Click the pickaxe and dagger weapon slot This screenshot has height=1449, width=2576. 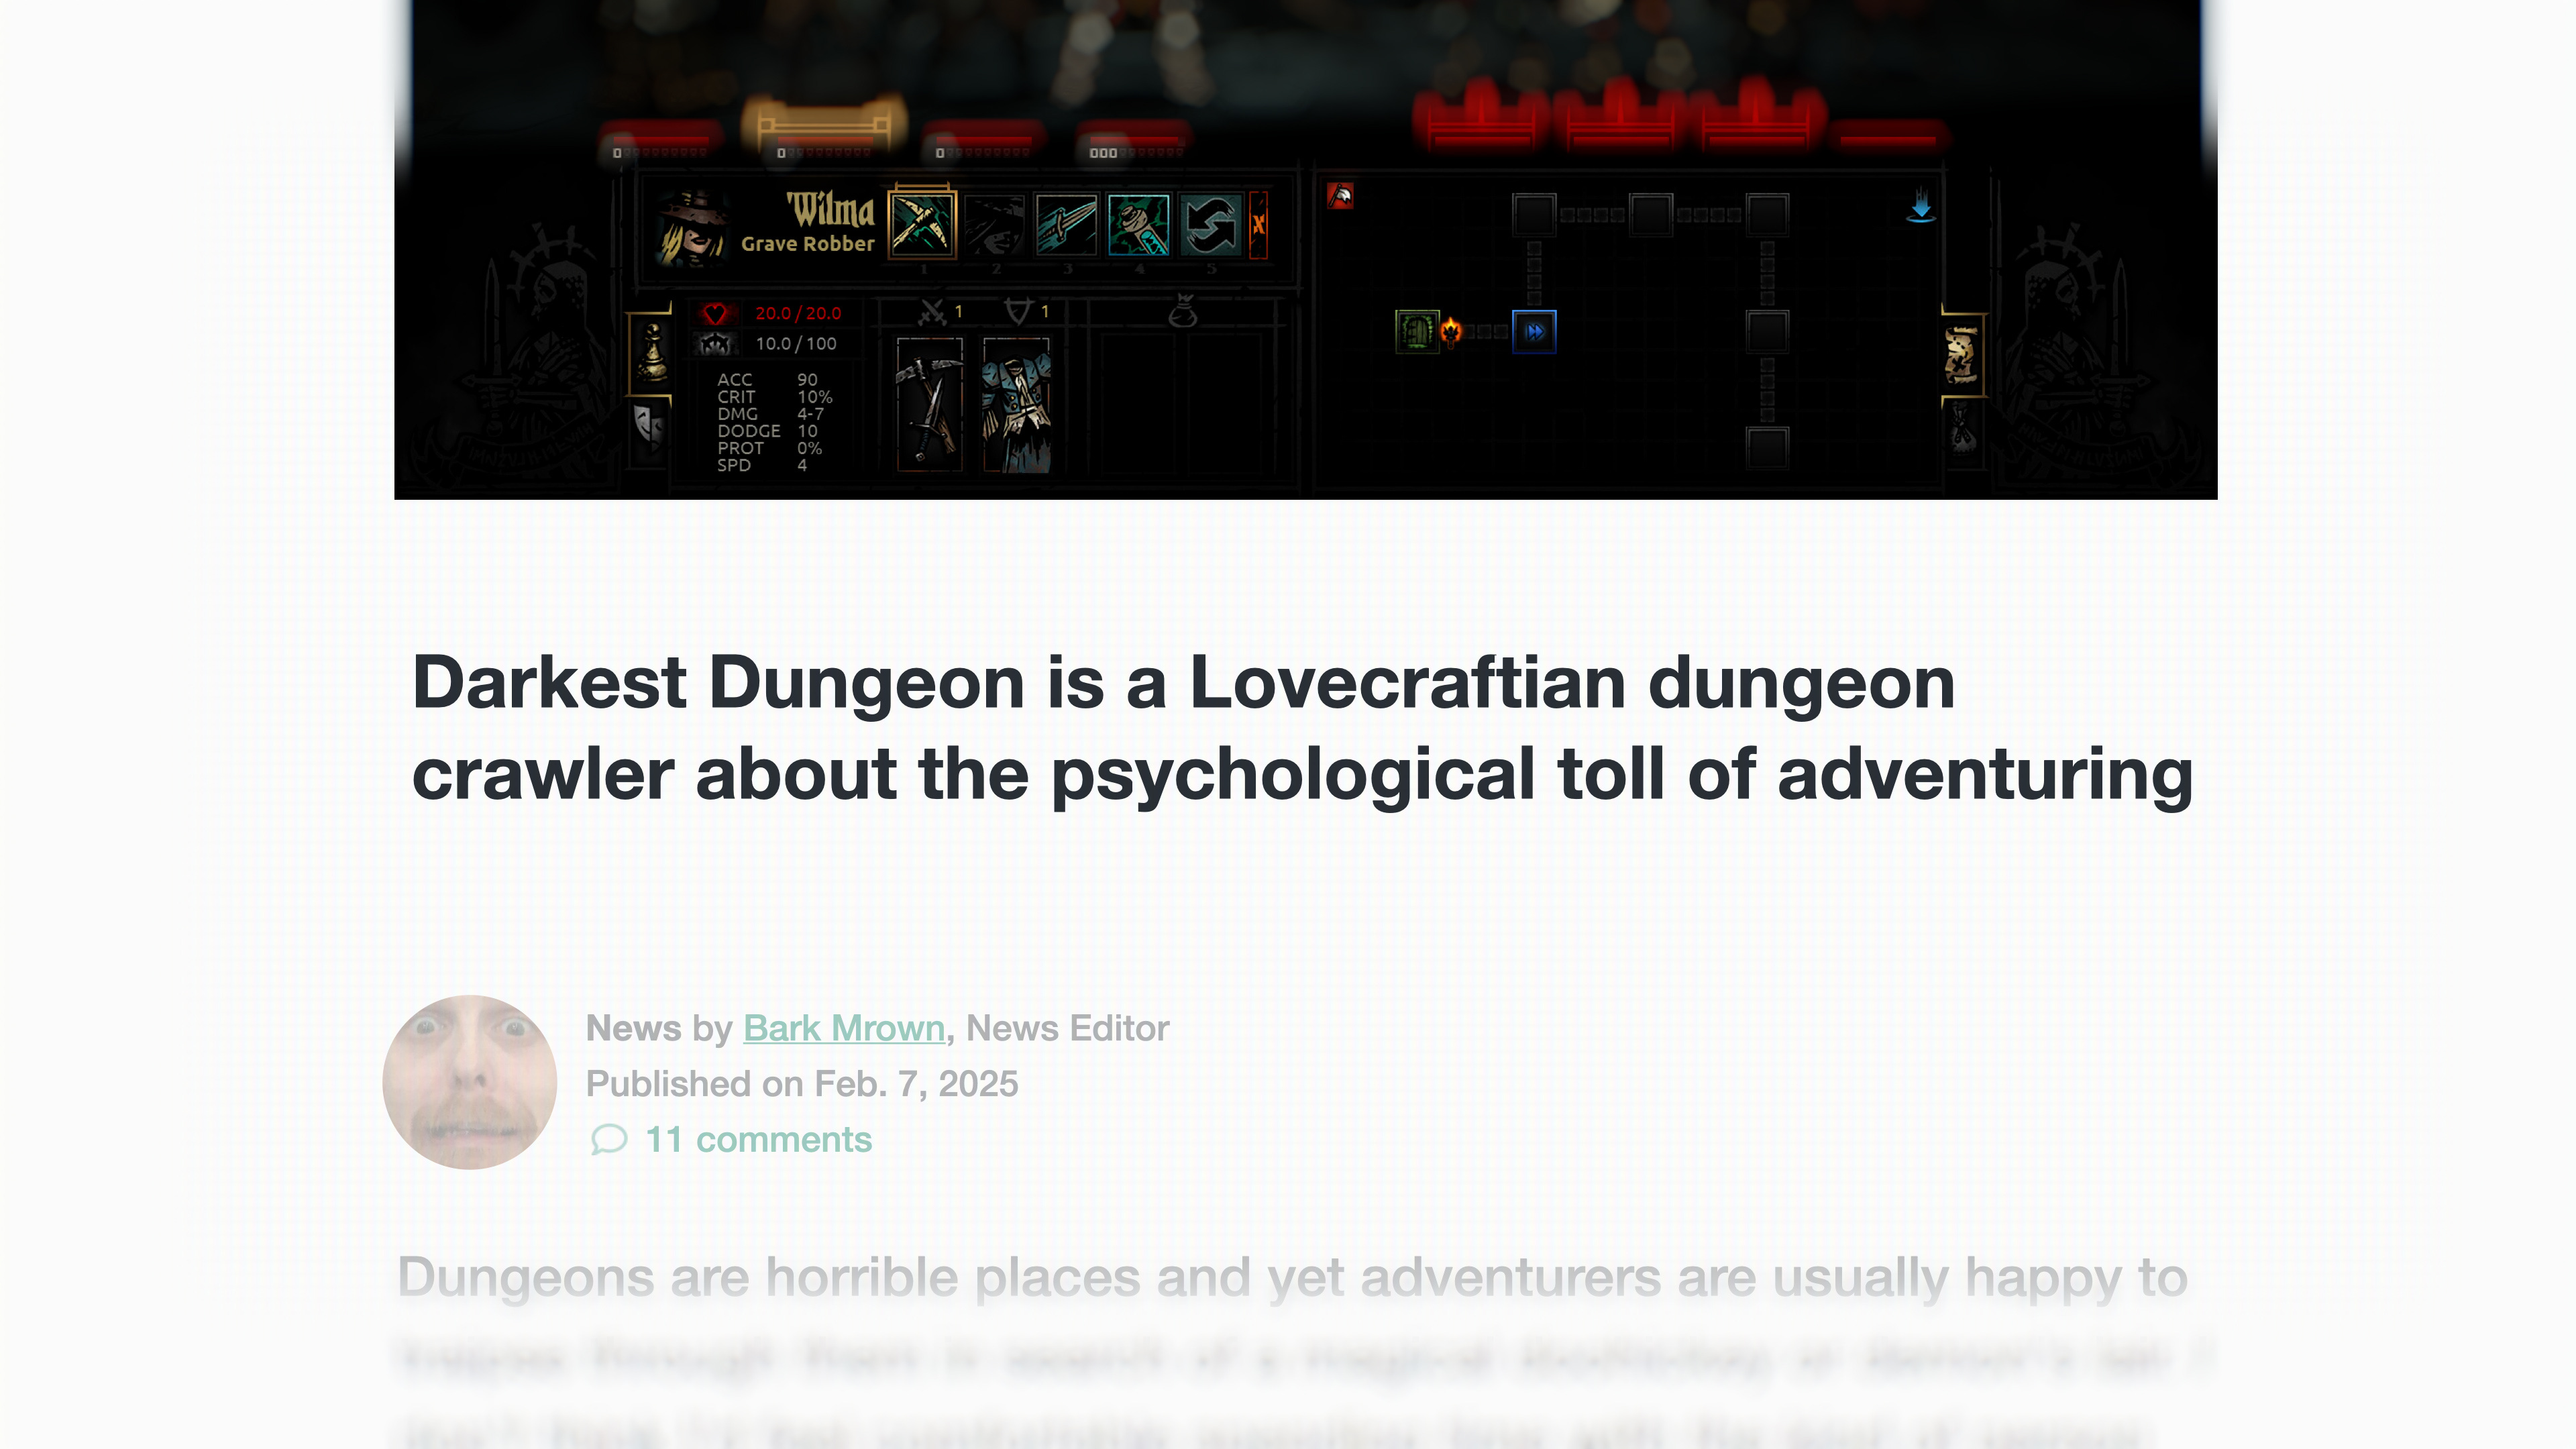click(x=929, y=404)
